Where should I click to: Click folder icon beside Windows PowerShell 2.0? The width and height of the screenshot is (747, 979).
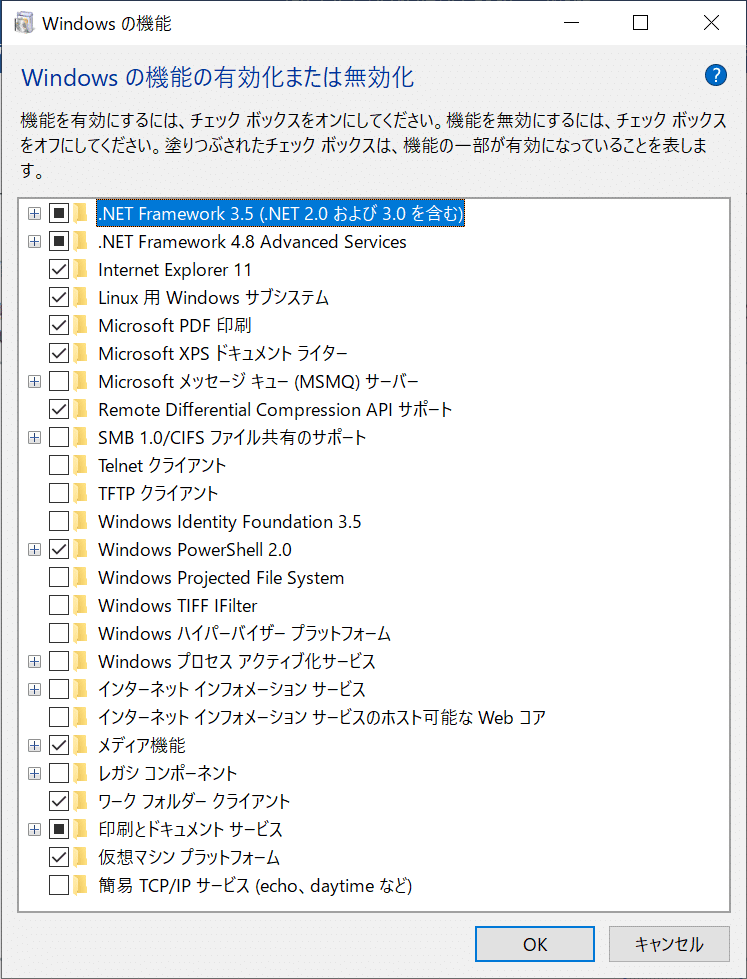click(80, 549)
